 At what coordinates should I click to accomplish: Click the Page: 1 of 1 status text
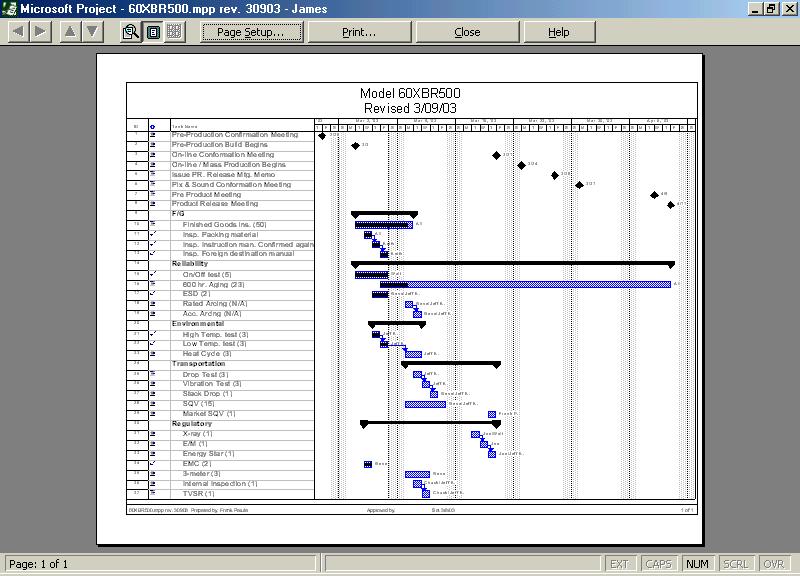(38, 564)
